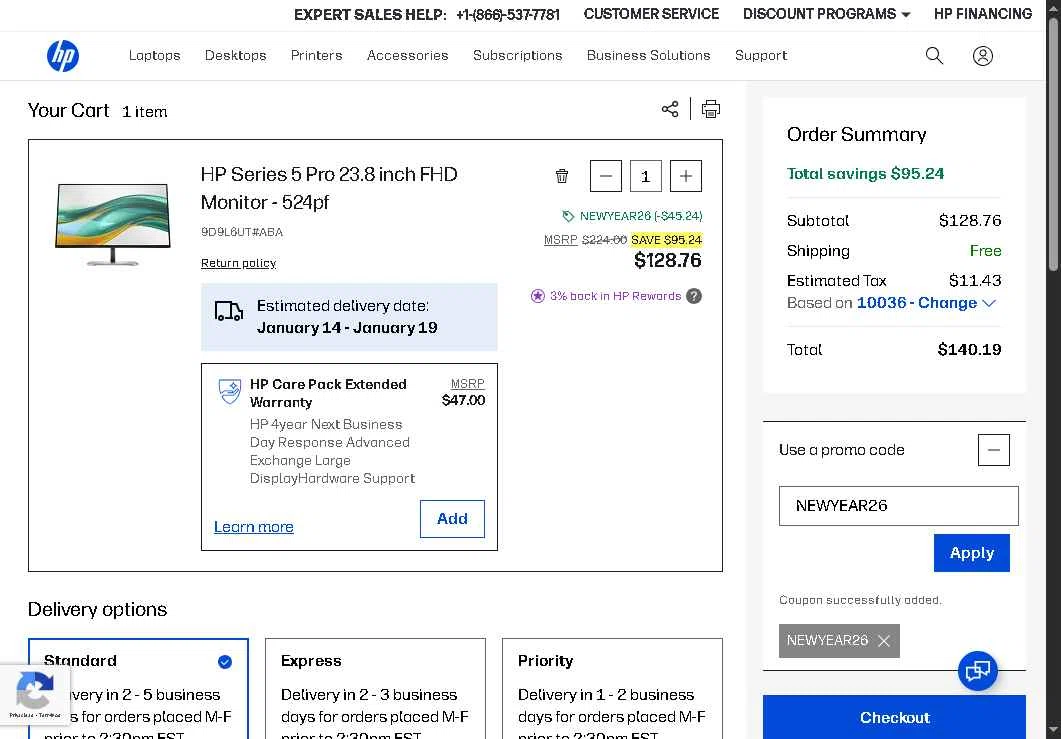
Task: Click the reCAPTCHA badge
Action: 35,696
